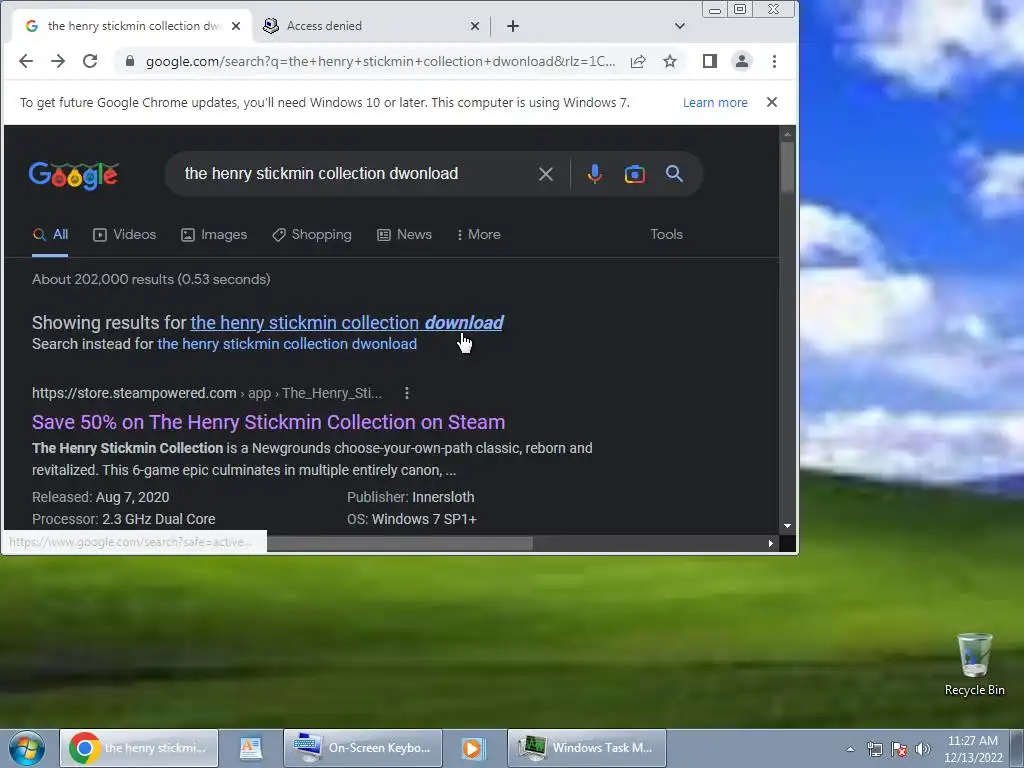
Task: Search by image with the camera icon
Action: pyautogui.click(x=635, y=174)
